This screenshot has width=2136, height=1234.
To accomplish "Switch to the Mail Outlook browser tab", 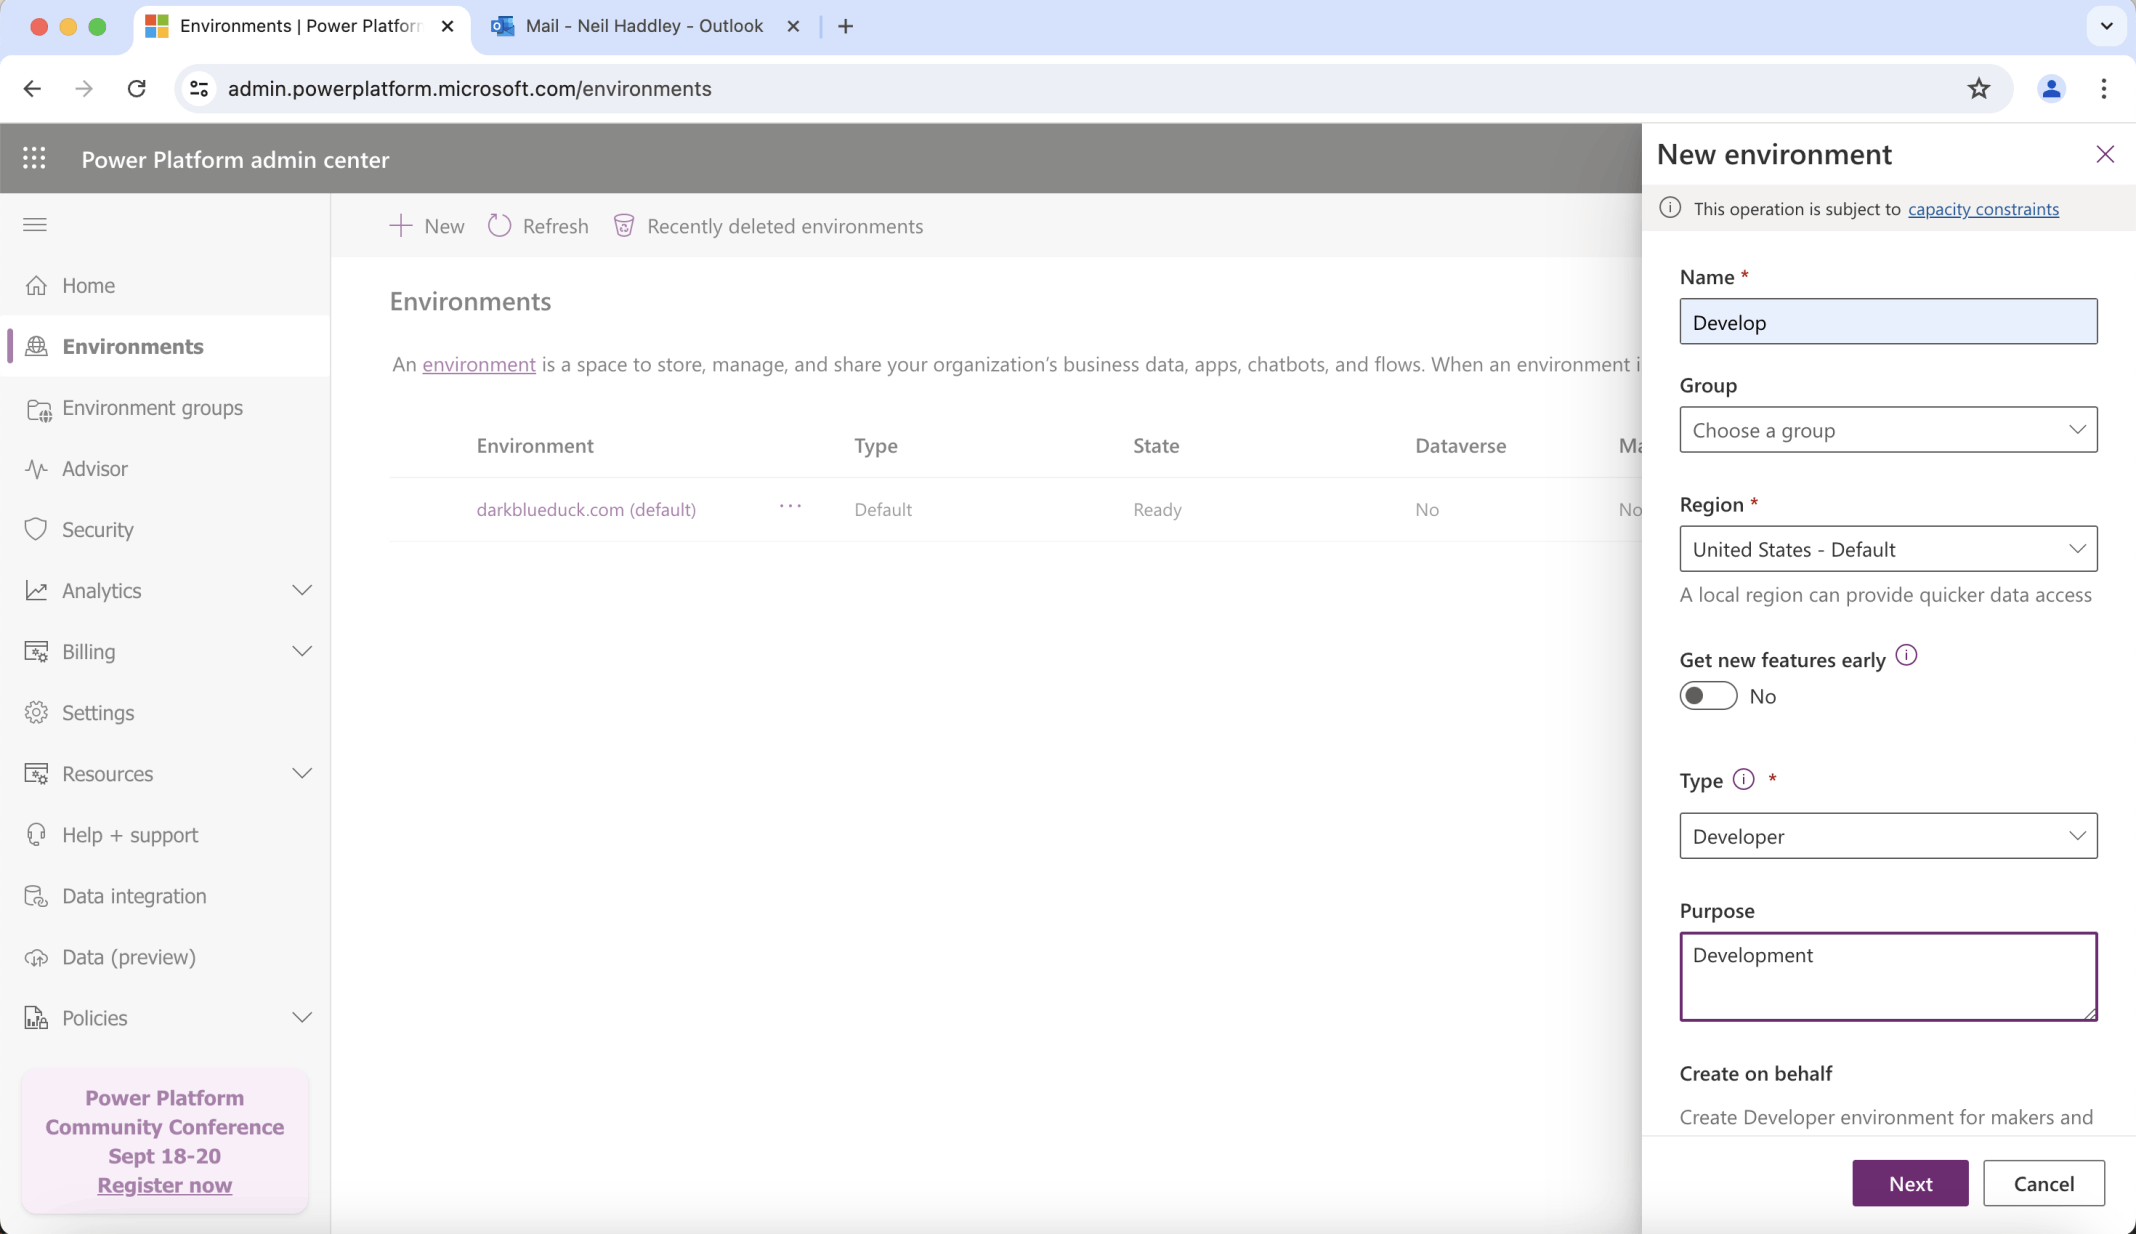I will click(x=643, y=26).
